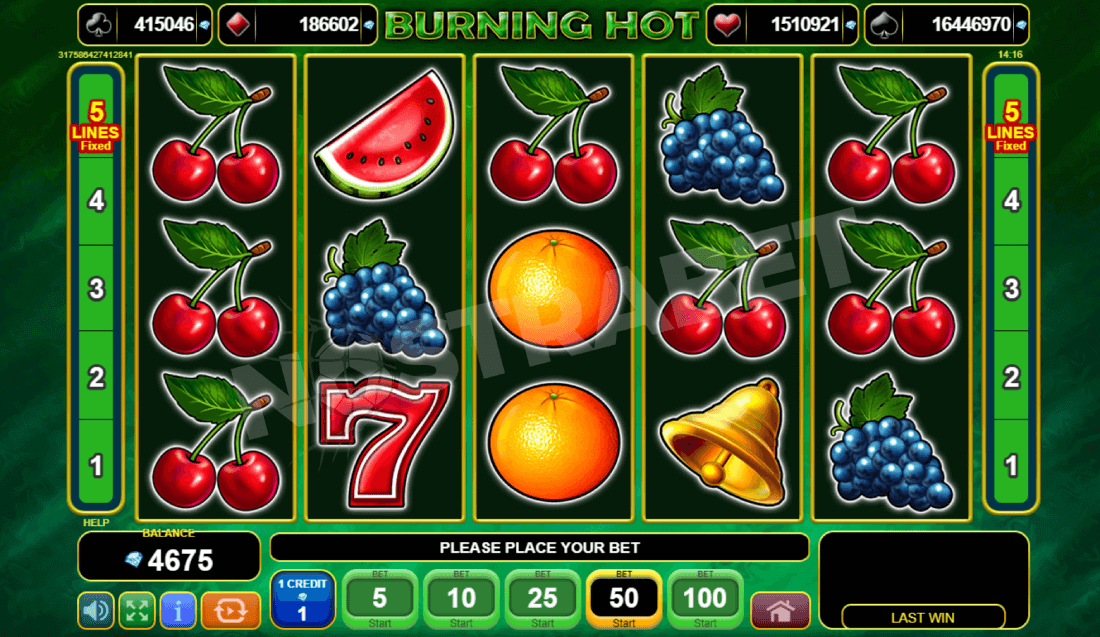Mute sound with the speaker icon
Screen dimensions: 1100x637
point(96,611)
